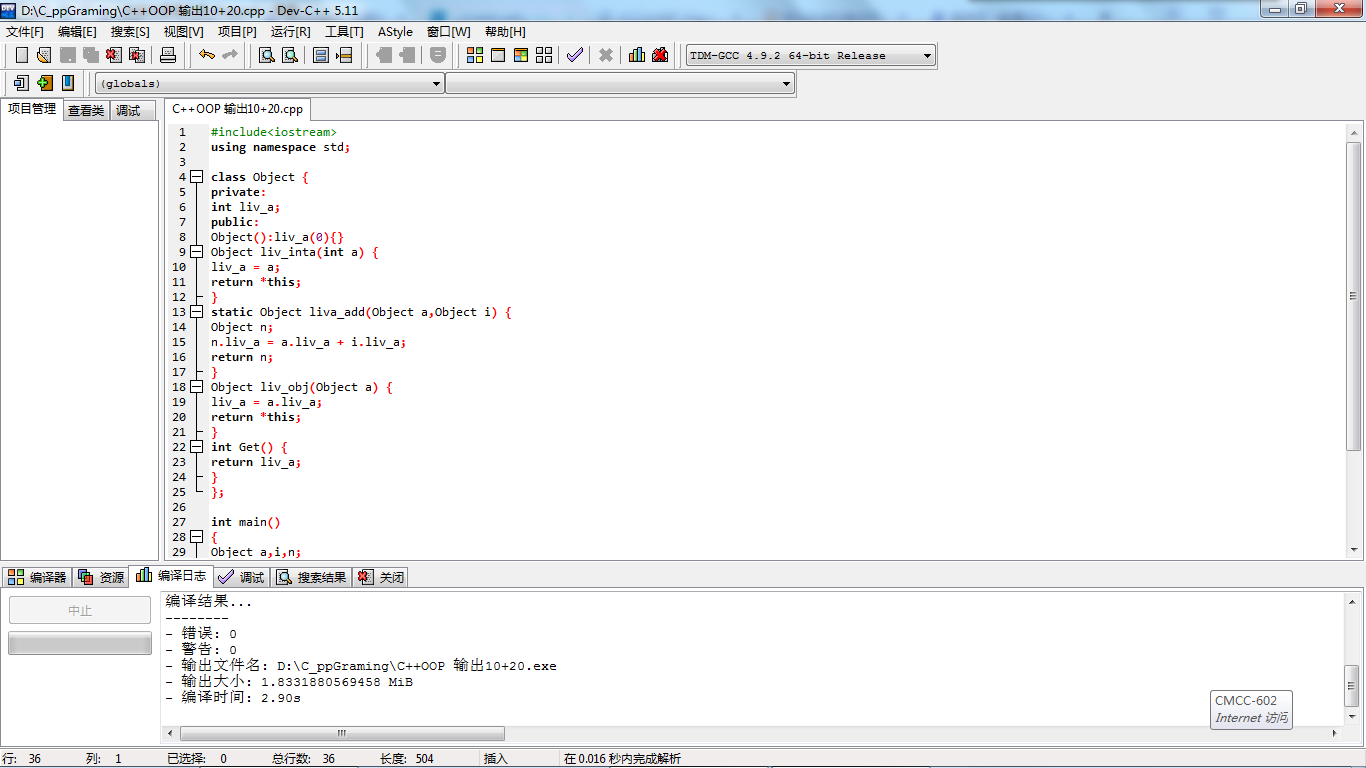Collapse the liva_add function fold at line 13
This screenshot has width=1366, height=768.
coord(197,312)
